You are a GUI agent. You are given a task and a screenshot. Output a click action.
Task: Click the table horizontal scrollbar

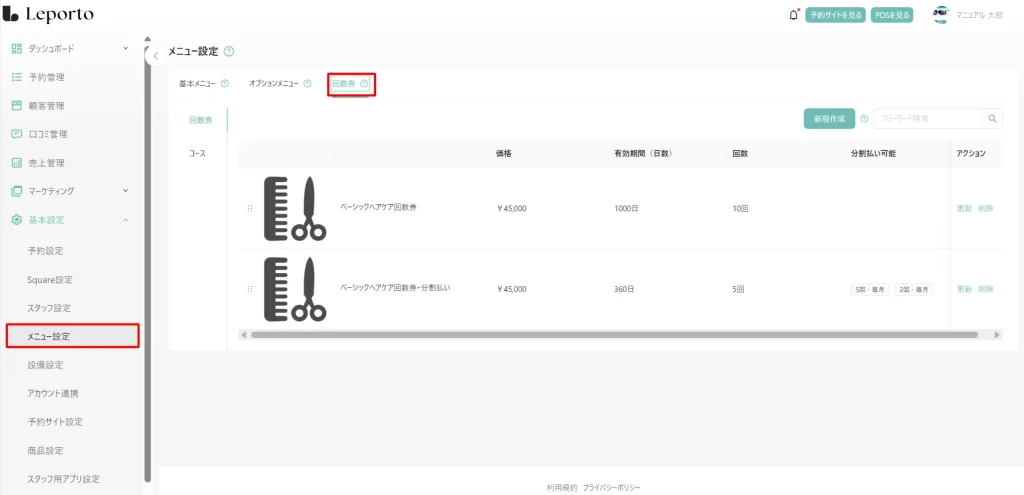point(610,335)
